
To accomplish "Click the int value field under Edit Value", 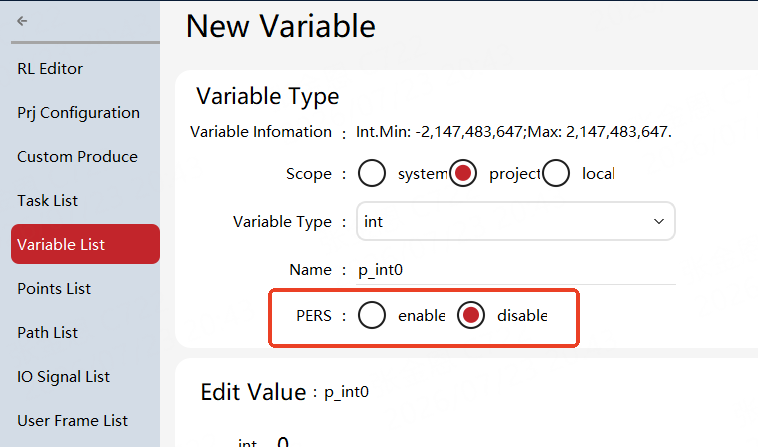I will 283,441.
